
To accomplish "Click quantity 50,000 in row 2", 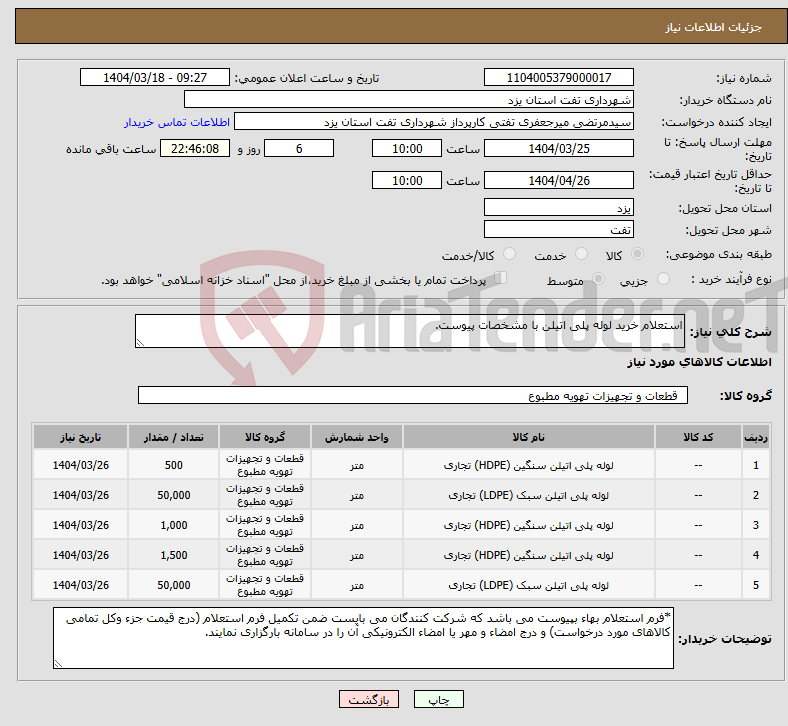I will point(174,495).
